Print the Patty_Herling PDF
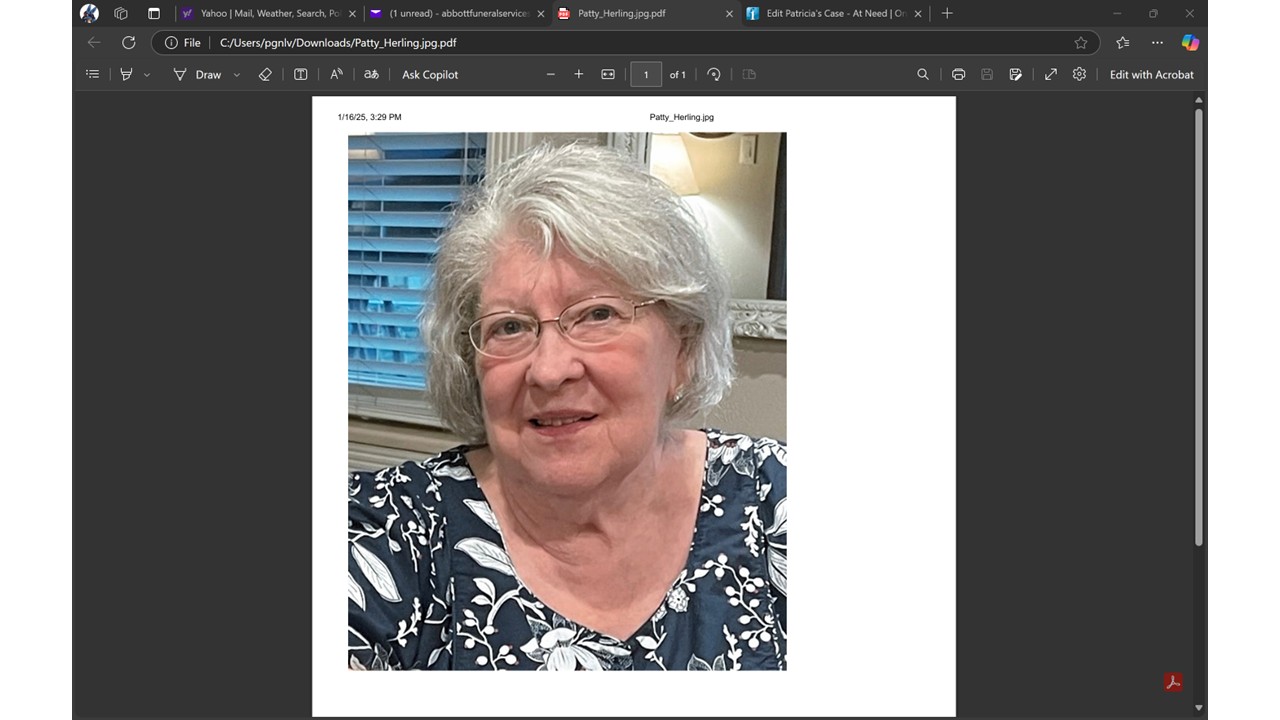Viewport: 1280px width, 720px height. [958, 74]
